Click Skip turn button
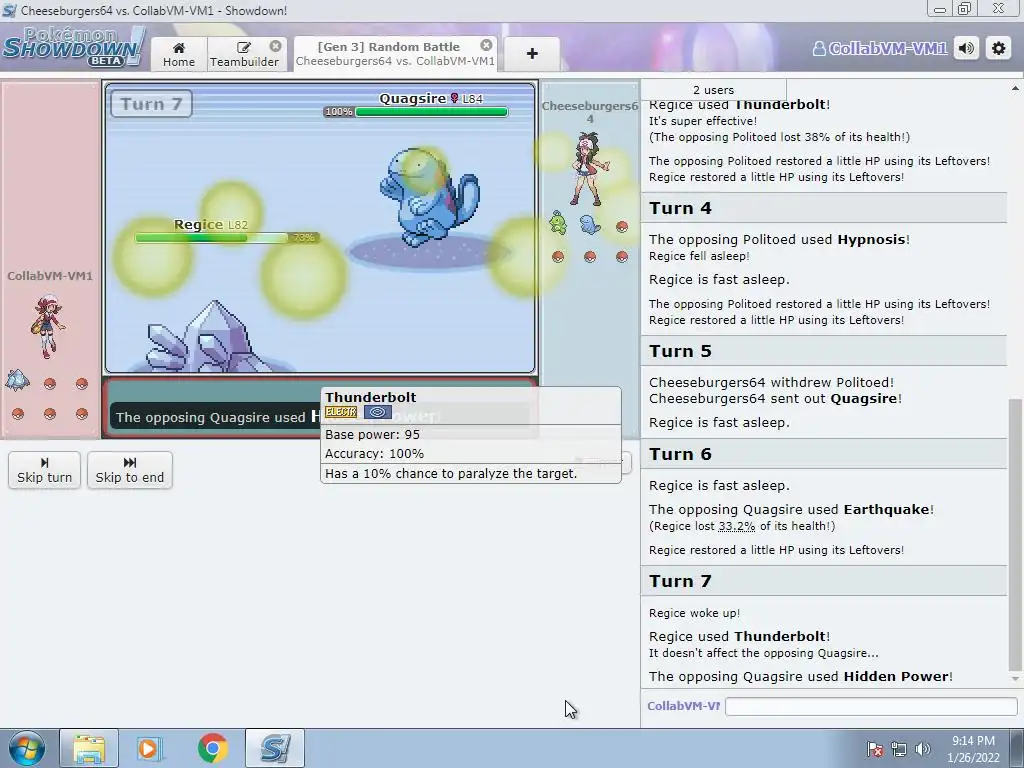Screen dimensions: 1024x768 pos(44,470)
